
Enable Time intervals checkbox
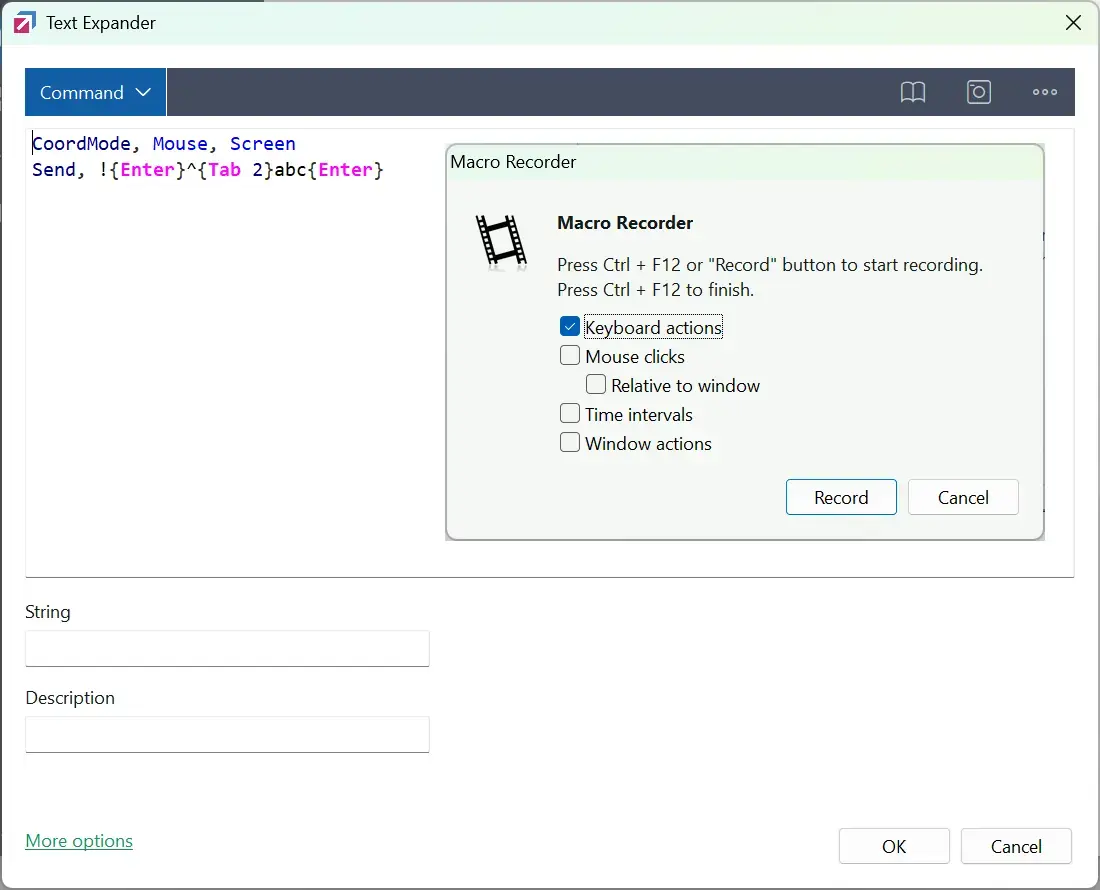pos(570,414)
